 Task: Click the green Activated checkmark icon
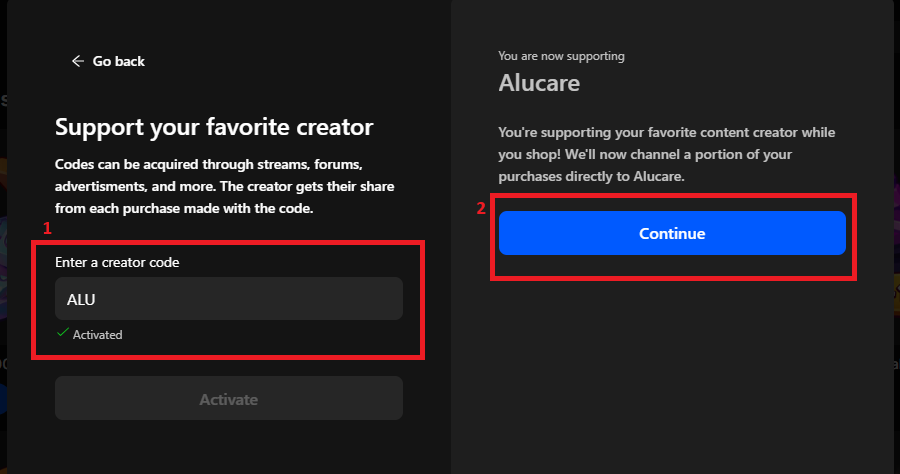[x=62, y=334]
